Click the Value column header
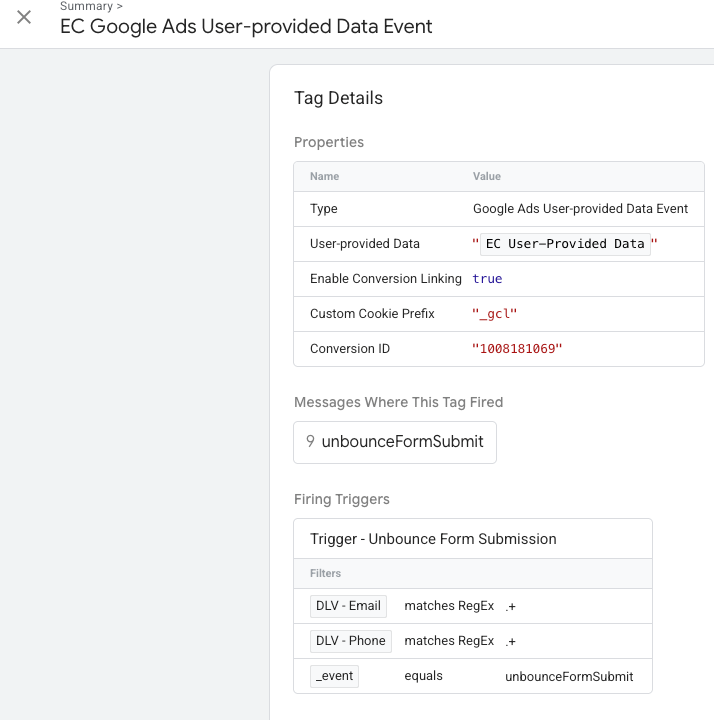 coord(486,176)
